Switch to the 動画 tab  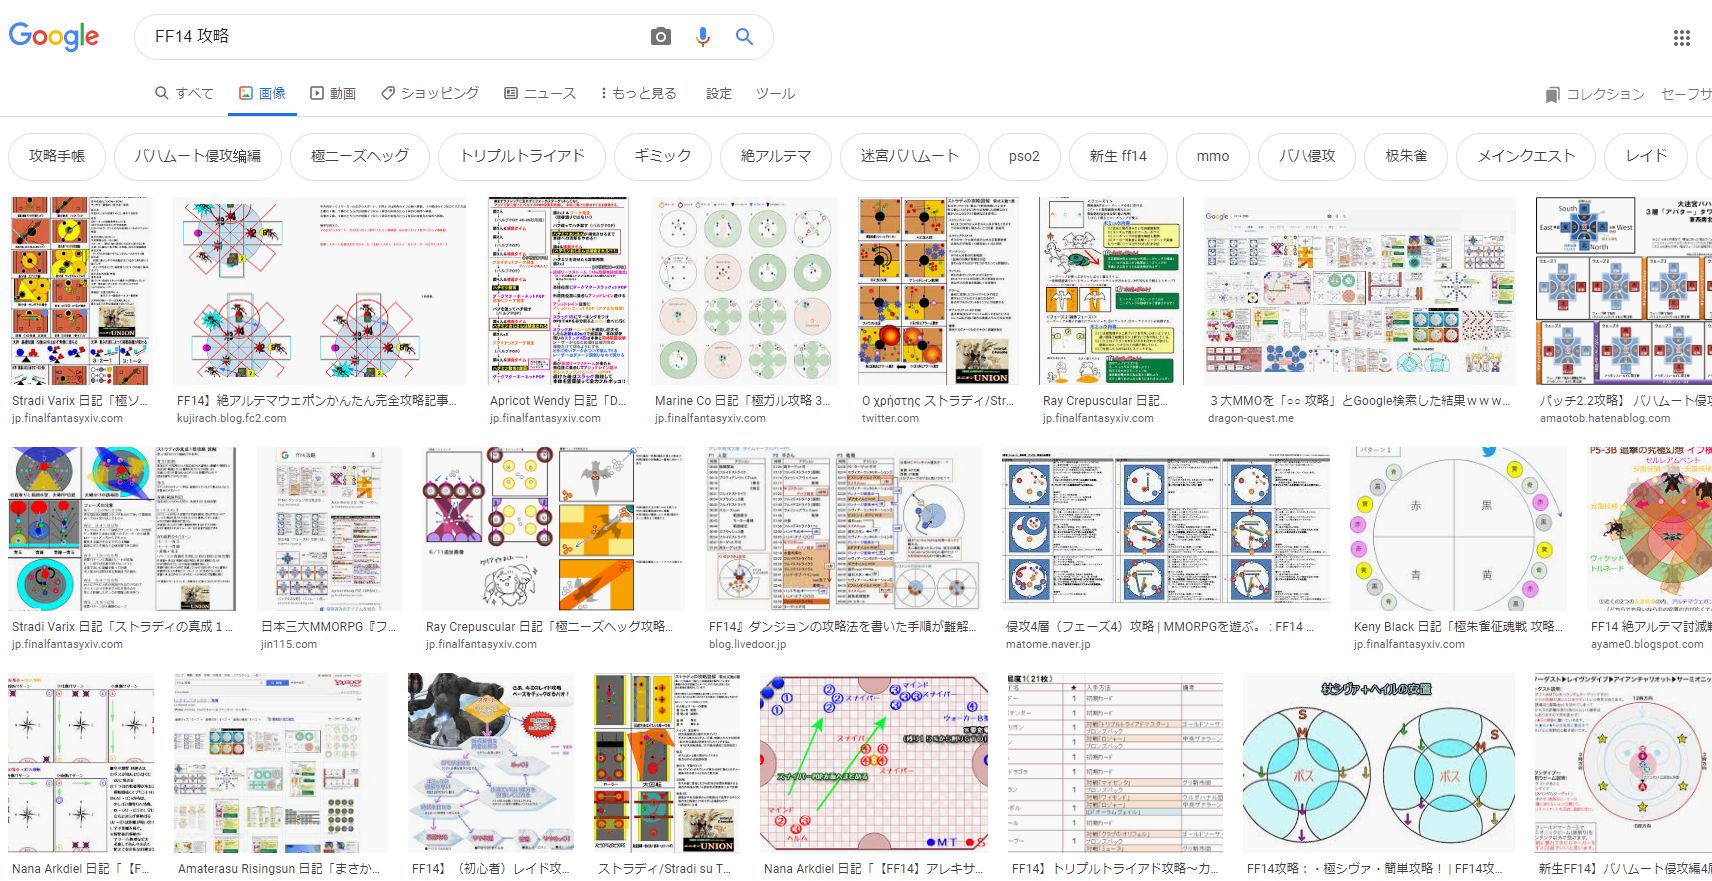click(x=333, y=93)
